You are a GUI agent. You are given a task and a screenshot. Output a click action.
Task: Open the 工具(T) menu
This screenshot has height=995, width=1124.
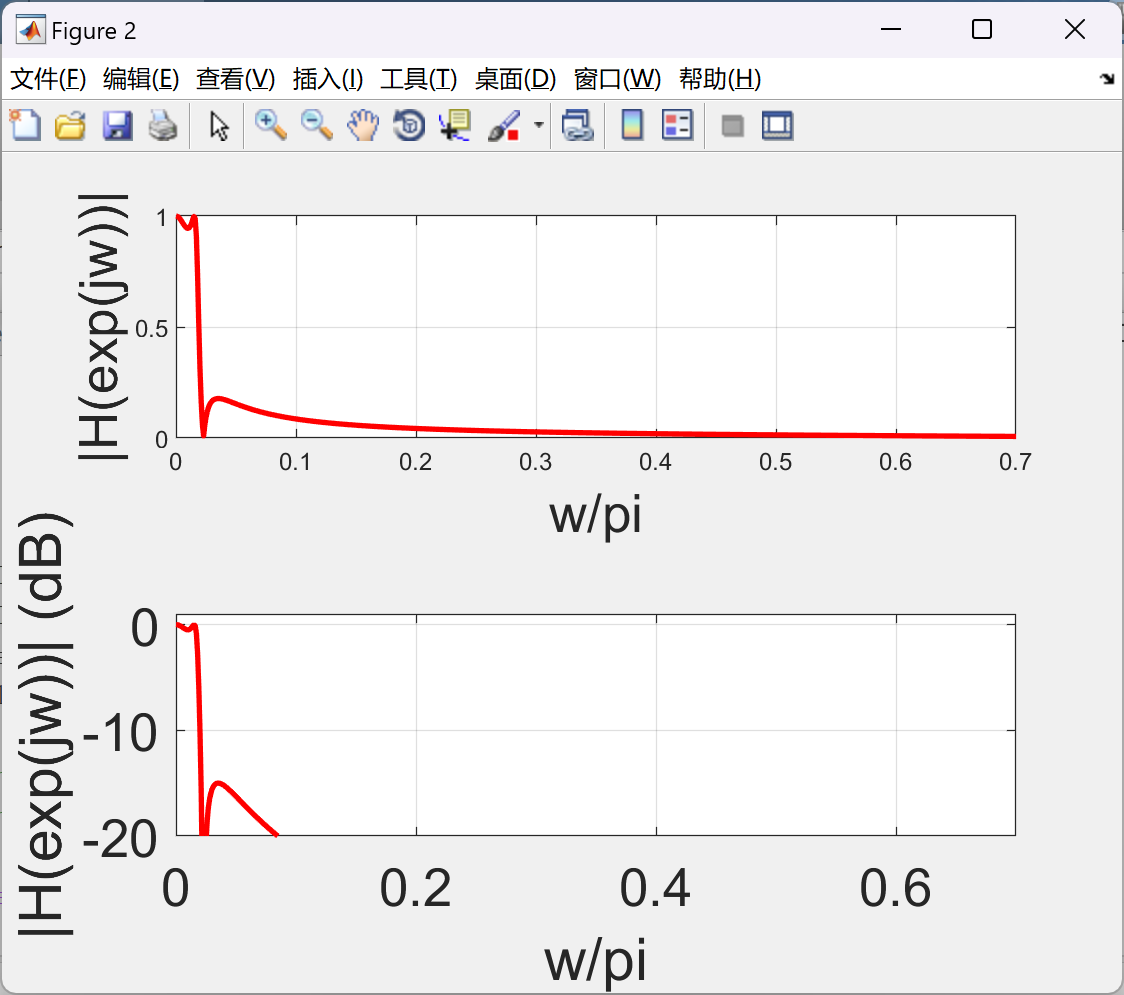click(x=419, y=79)
